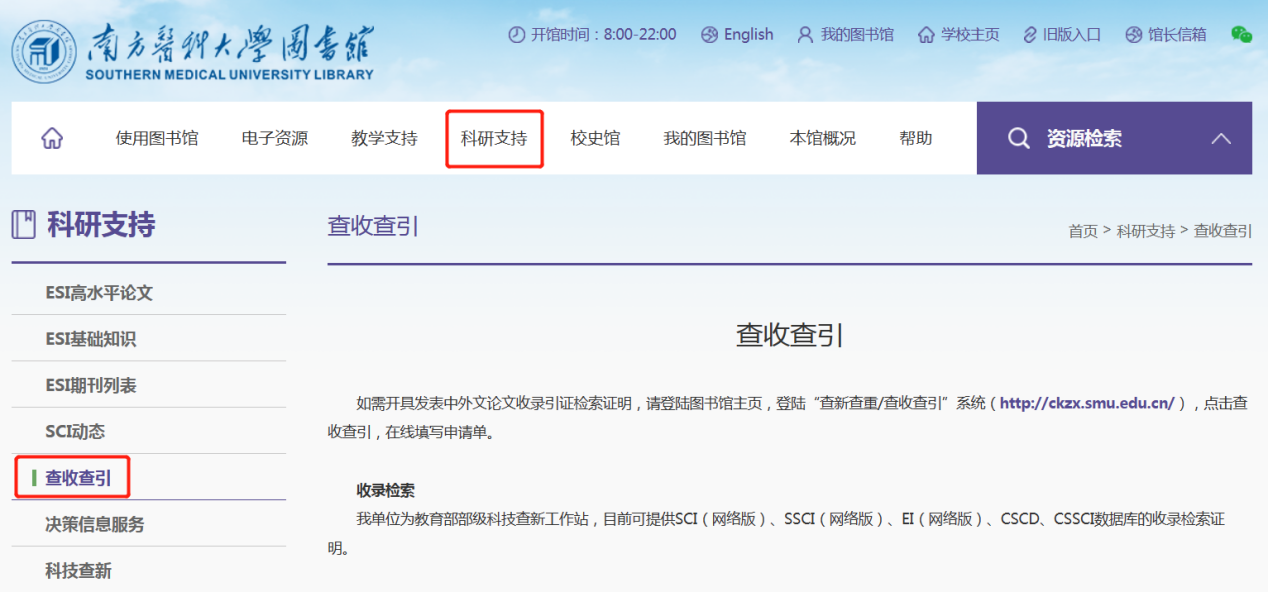Image resolution: width=1268 pixels, height=592 pixels.
Task: Open the 校史馆 menu item
Action: click(595, 139)
